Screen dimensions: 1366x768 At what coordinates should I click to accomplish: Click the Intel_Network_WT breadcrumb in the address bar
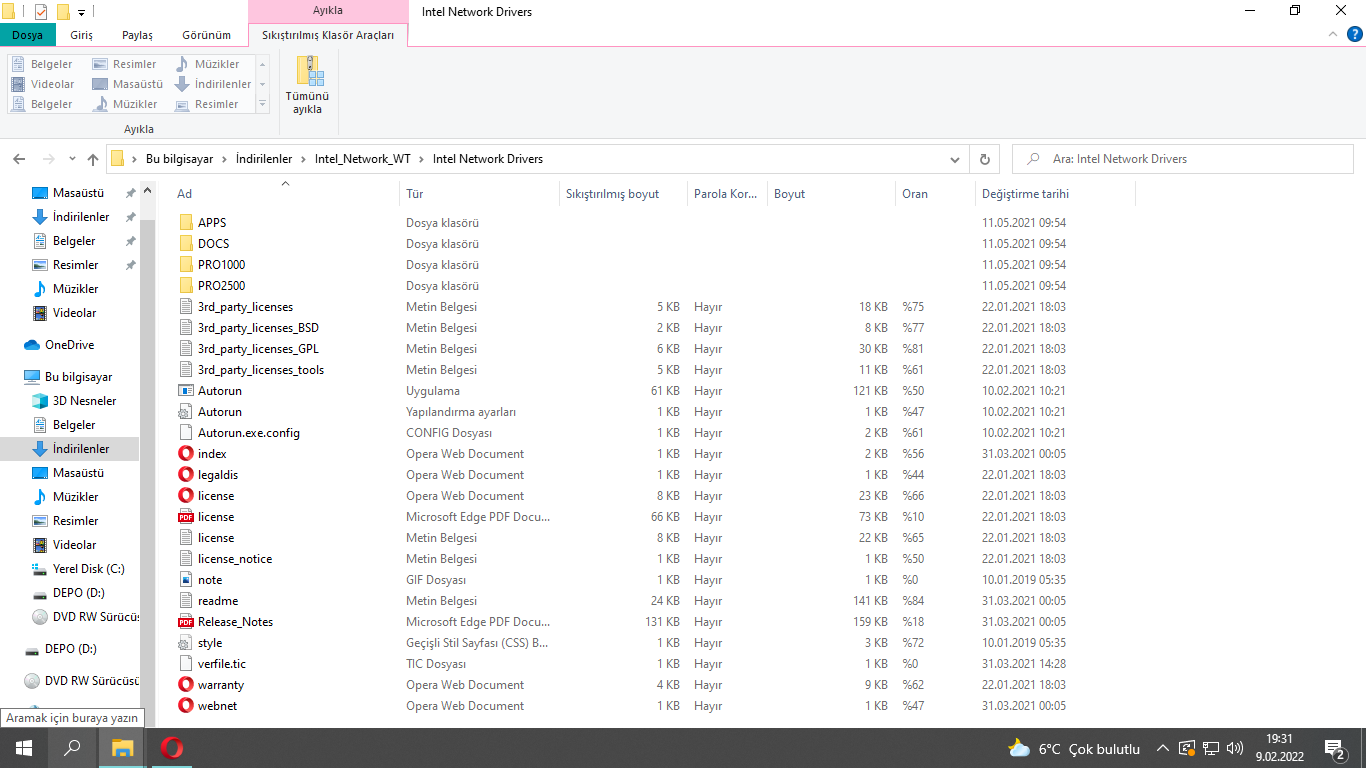pyautogui.click(x=363, y=159)
